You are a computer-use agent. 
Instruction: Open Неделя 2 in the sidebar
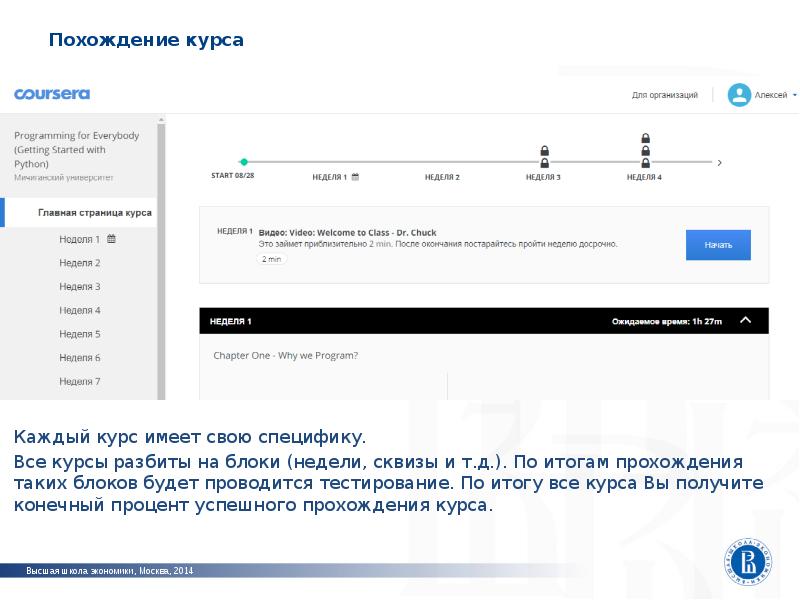80,263
